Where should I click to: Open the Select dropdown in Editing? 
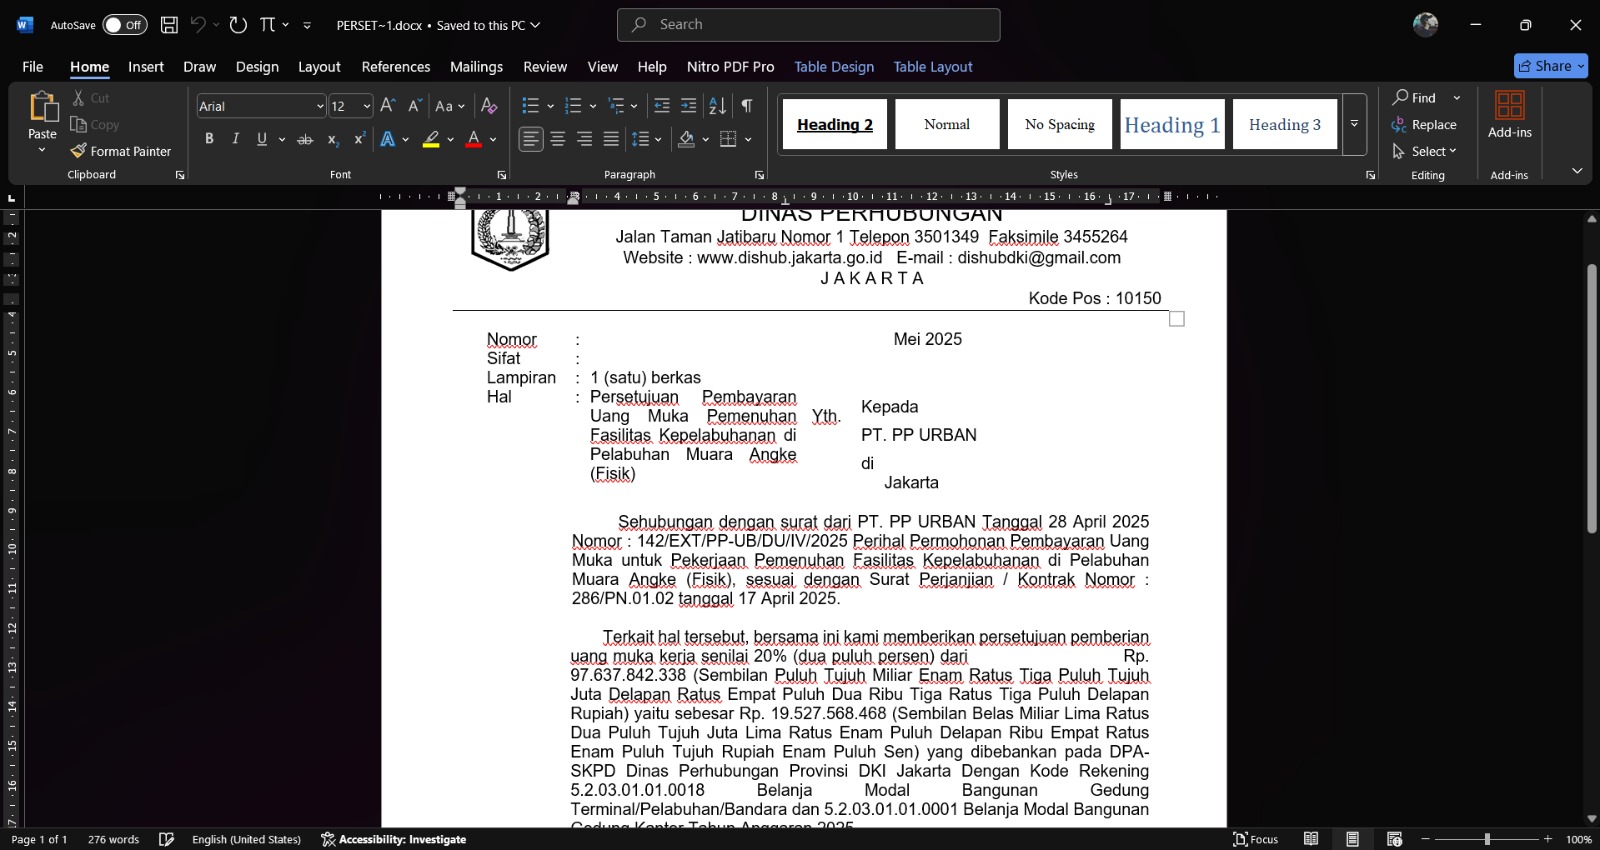(1425, 151)
